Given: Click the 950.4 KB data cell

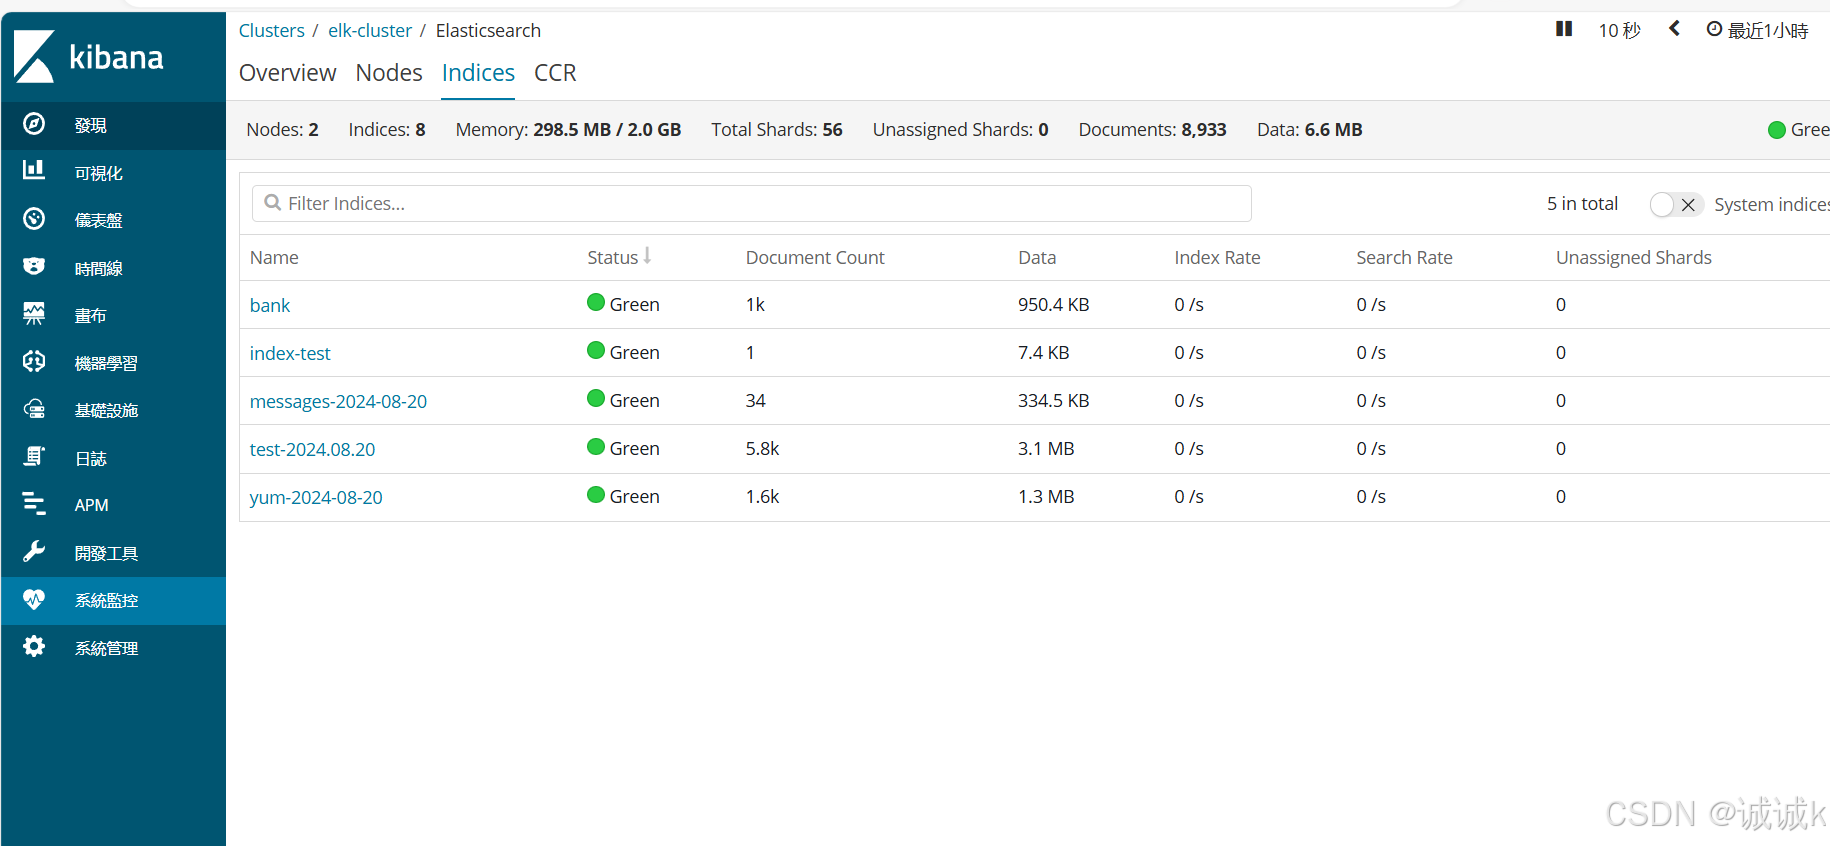Looking at the screenshot, I should [x=1054, y=304].
